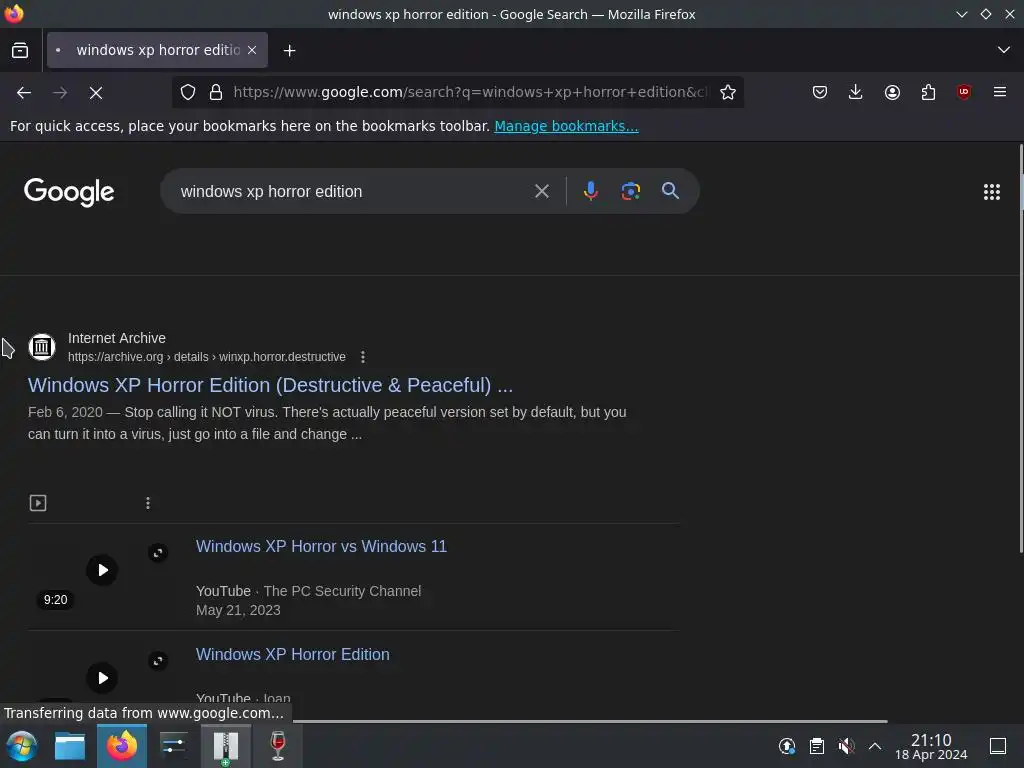Open clipboard tray icon
The image size is (1024, 768).
click(x=816, y=746)
